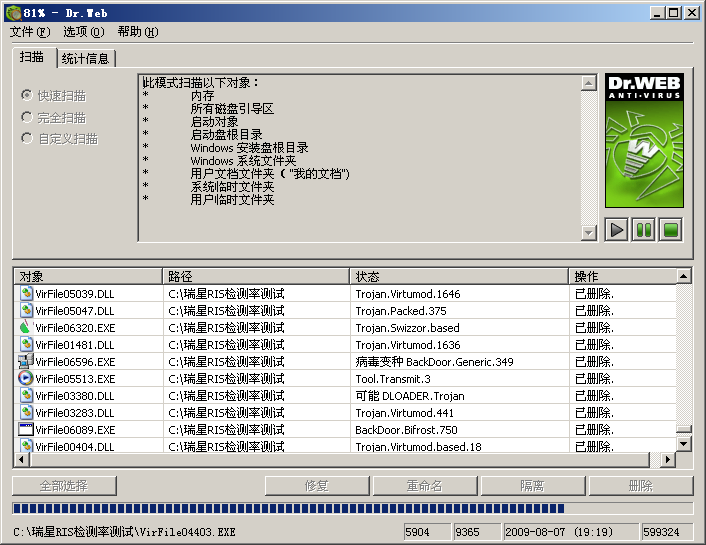706x545 pixels.
Task: Click window icon of VirFile06089.EXE
Action: pos(26,429)
